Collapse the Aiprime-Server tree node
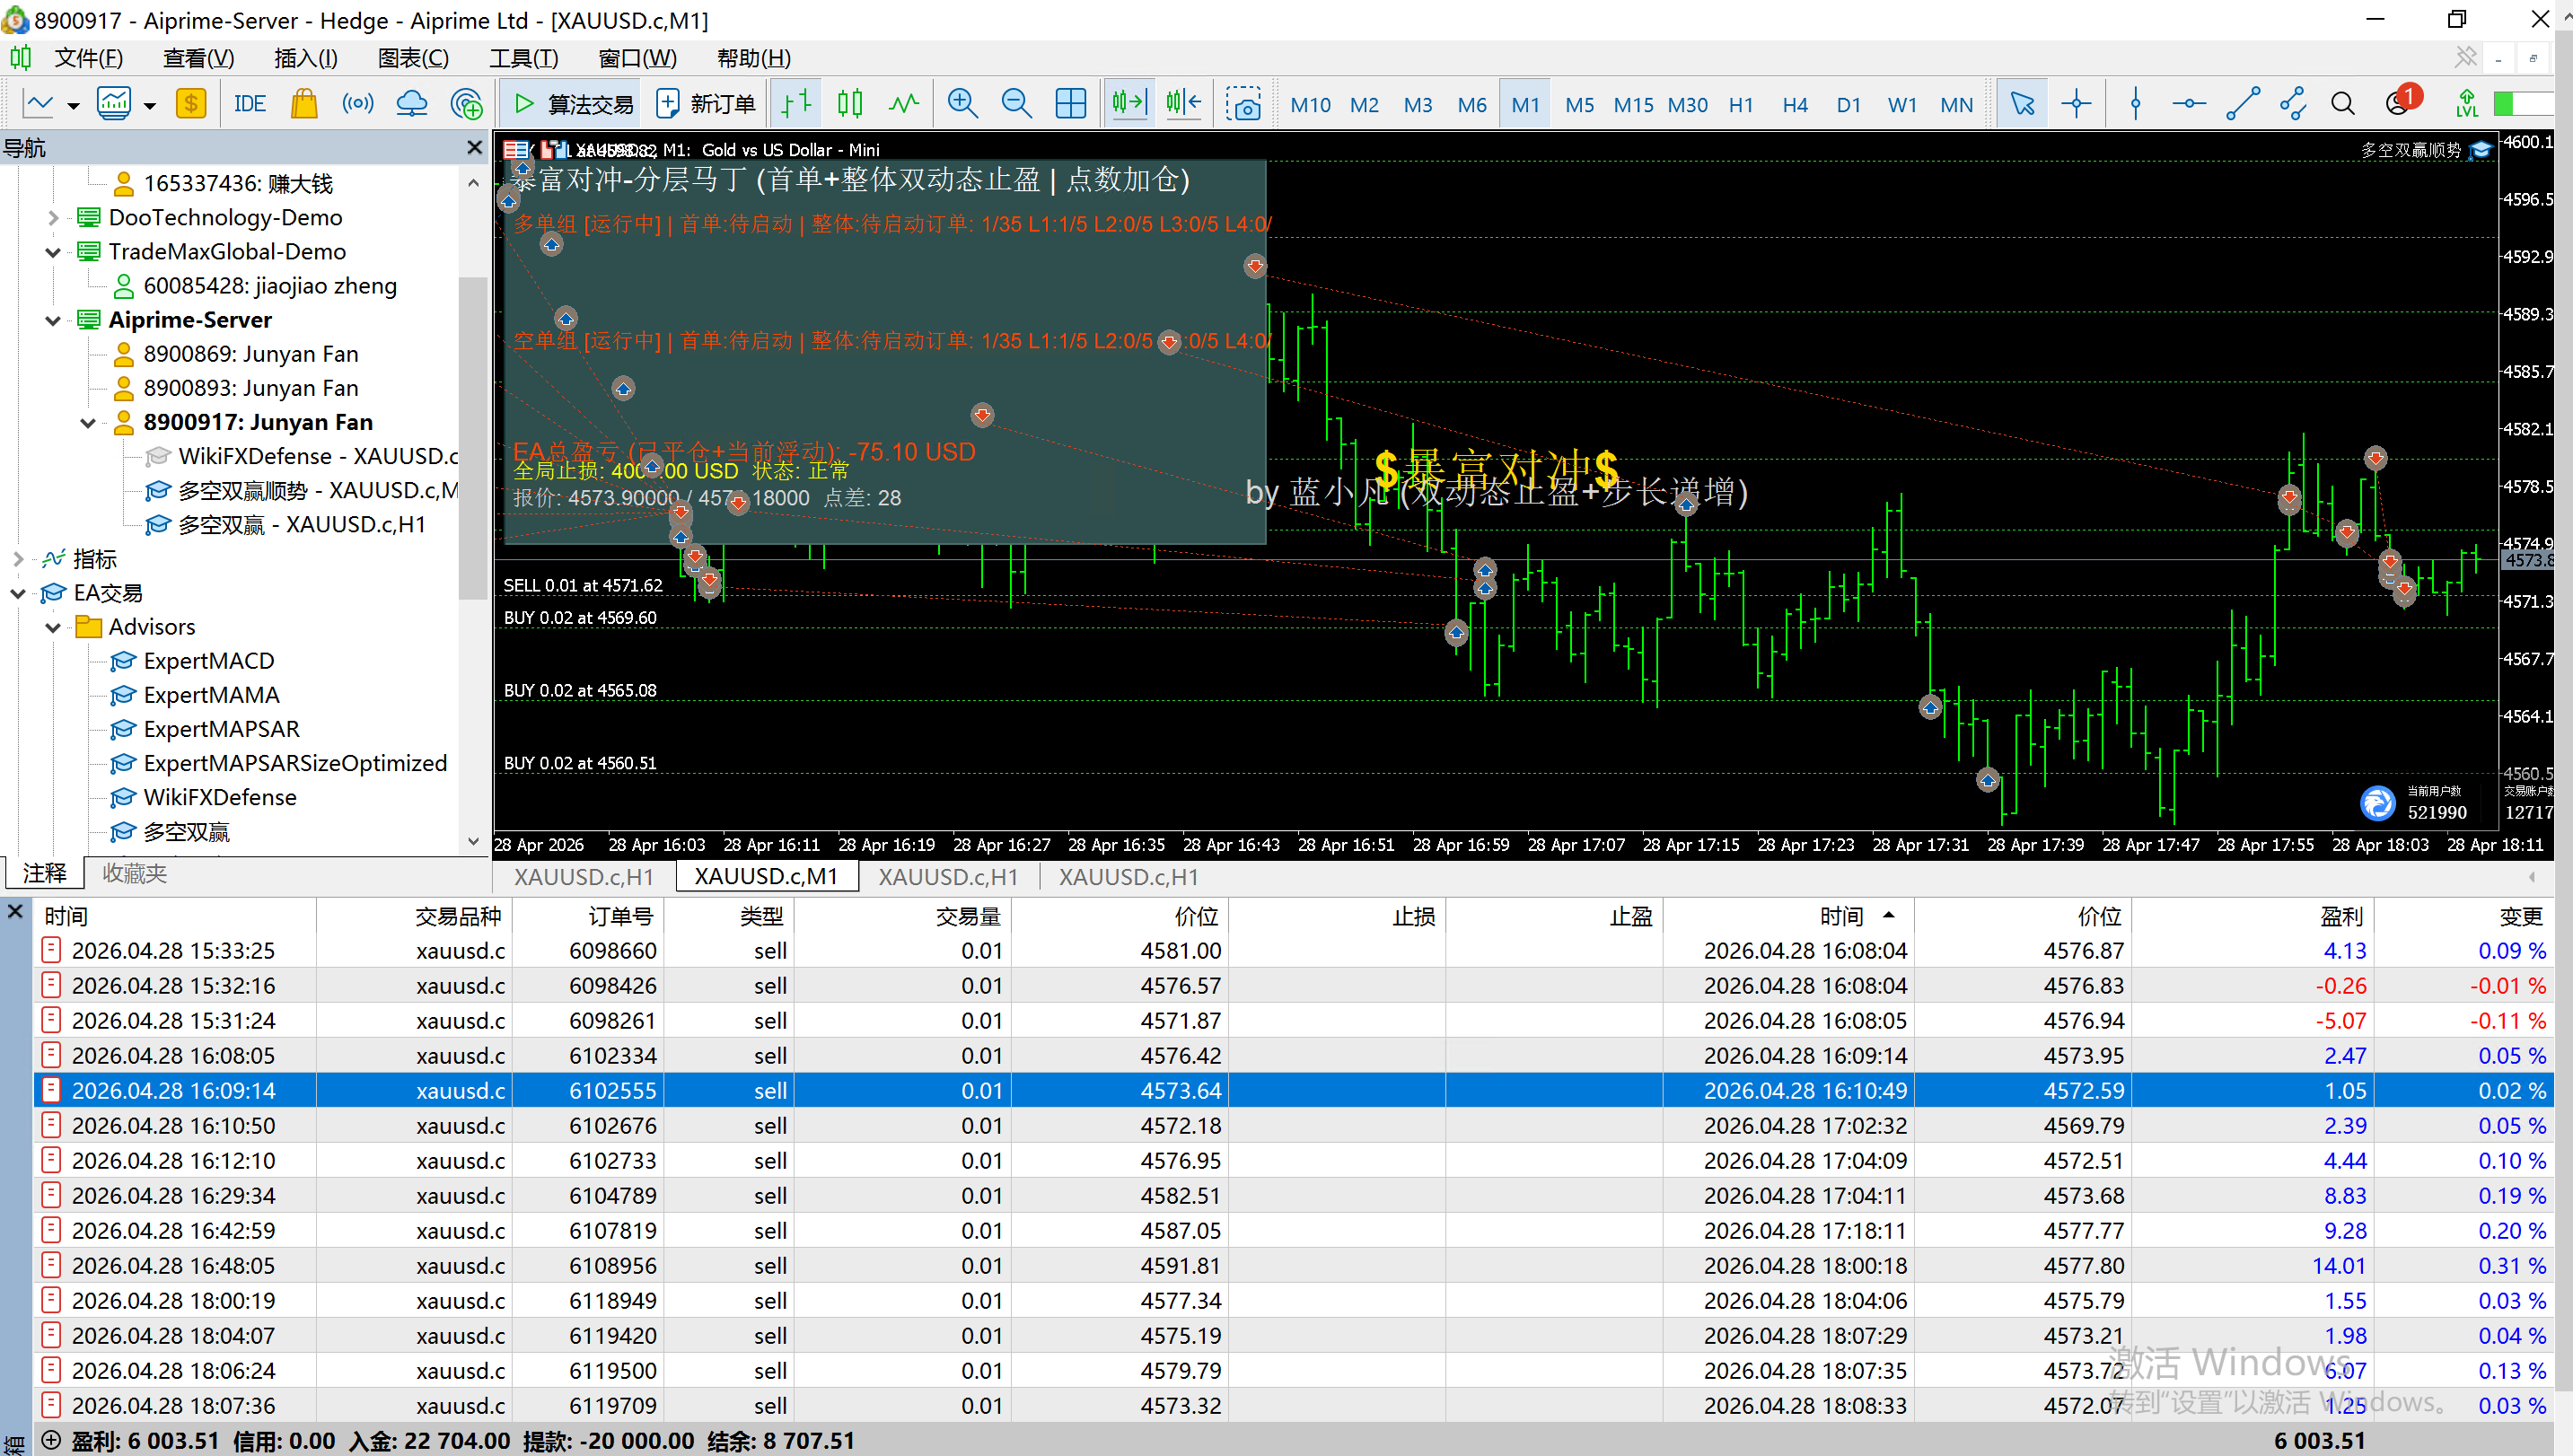2573x1456 pixels. click(x=53, y=320)
